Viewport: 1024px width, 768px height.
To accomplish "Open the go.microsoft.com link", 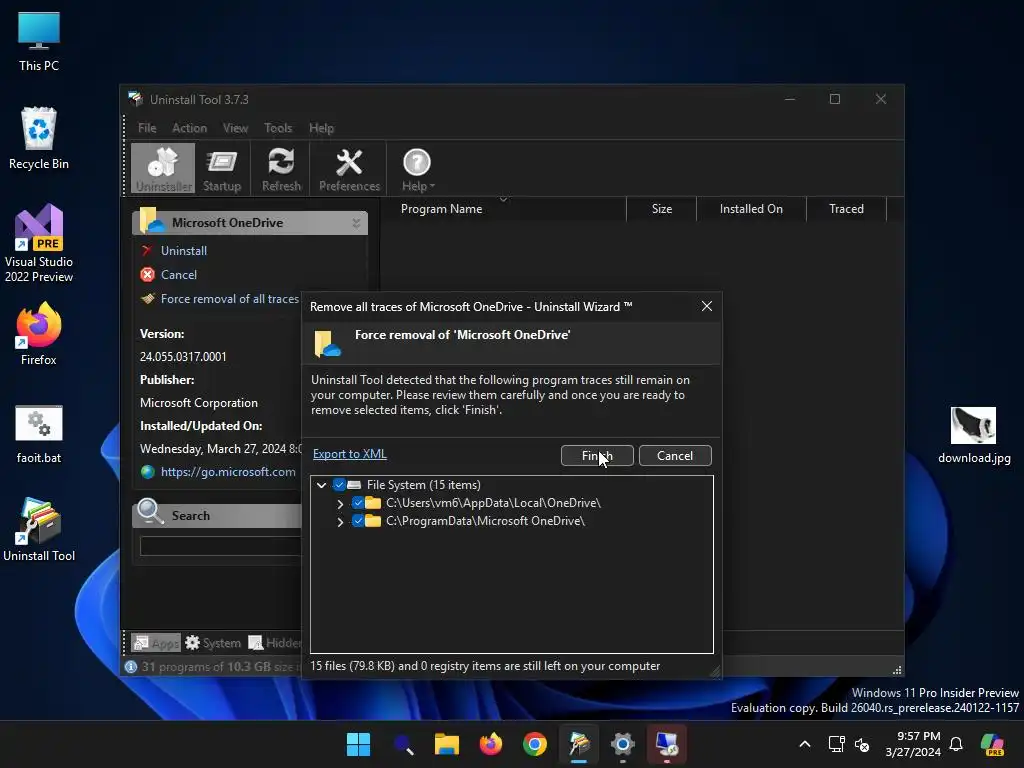I will 228,472.
